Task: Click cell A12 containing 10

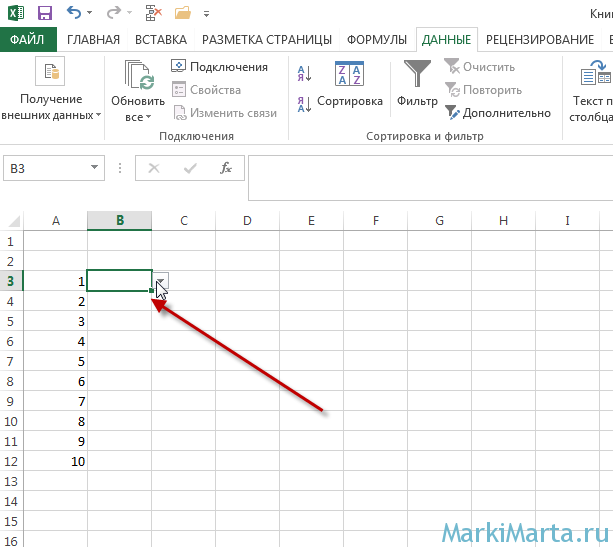Action: [56, 461]
